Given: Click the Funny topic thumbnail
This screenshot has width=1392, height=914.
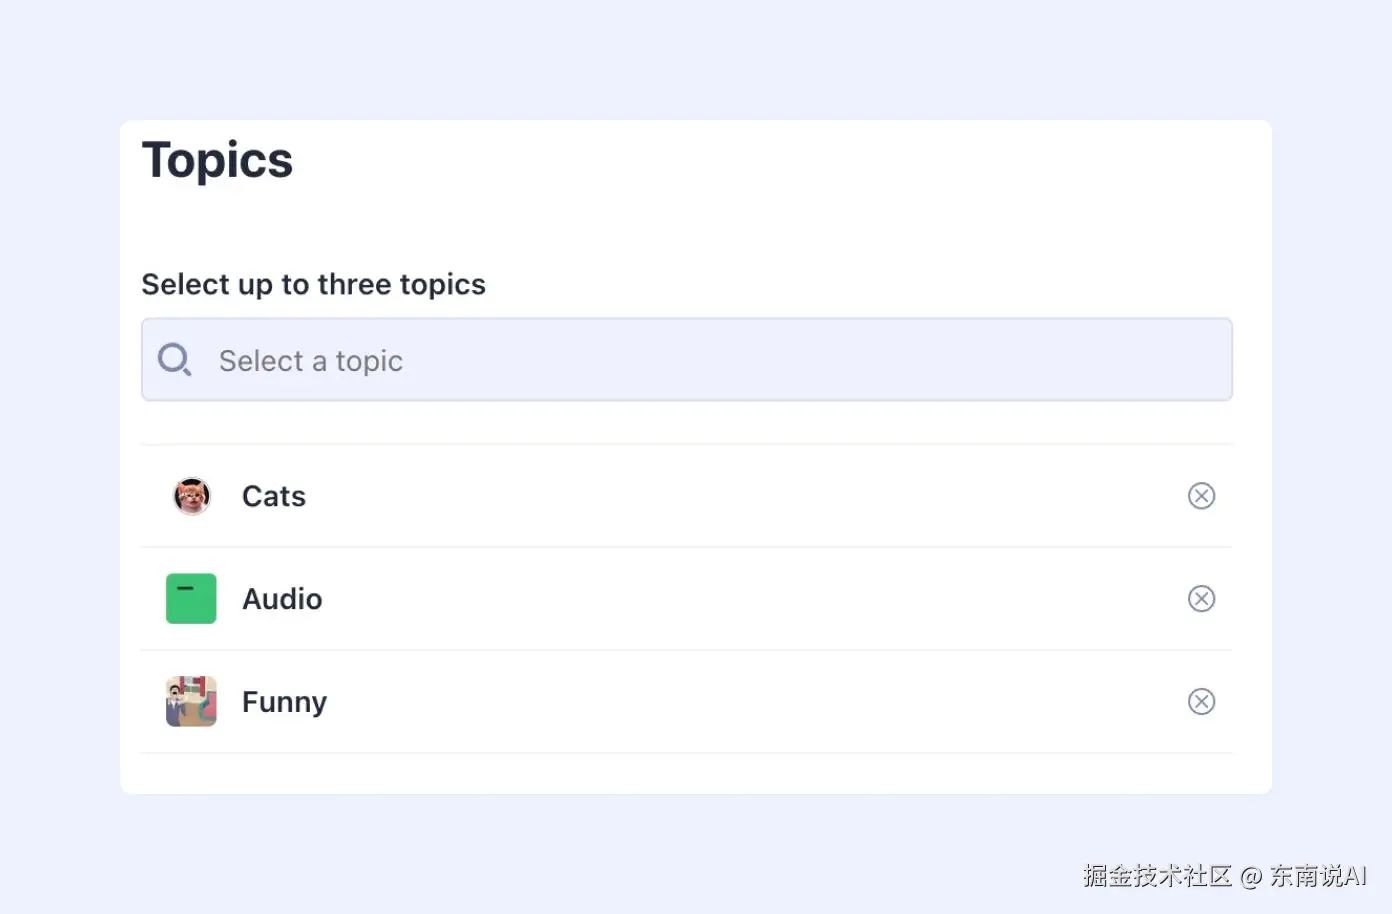Looking at the screenshot, I should coord(191,702).
